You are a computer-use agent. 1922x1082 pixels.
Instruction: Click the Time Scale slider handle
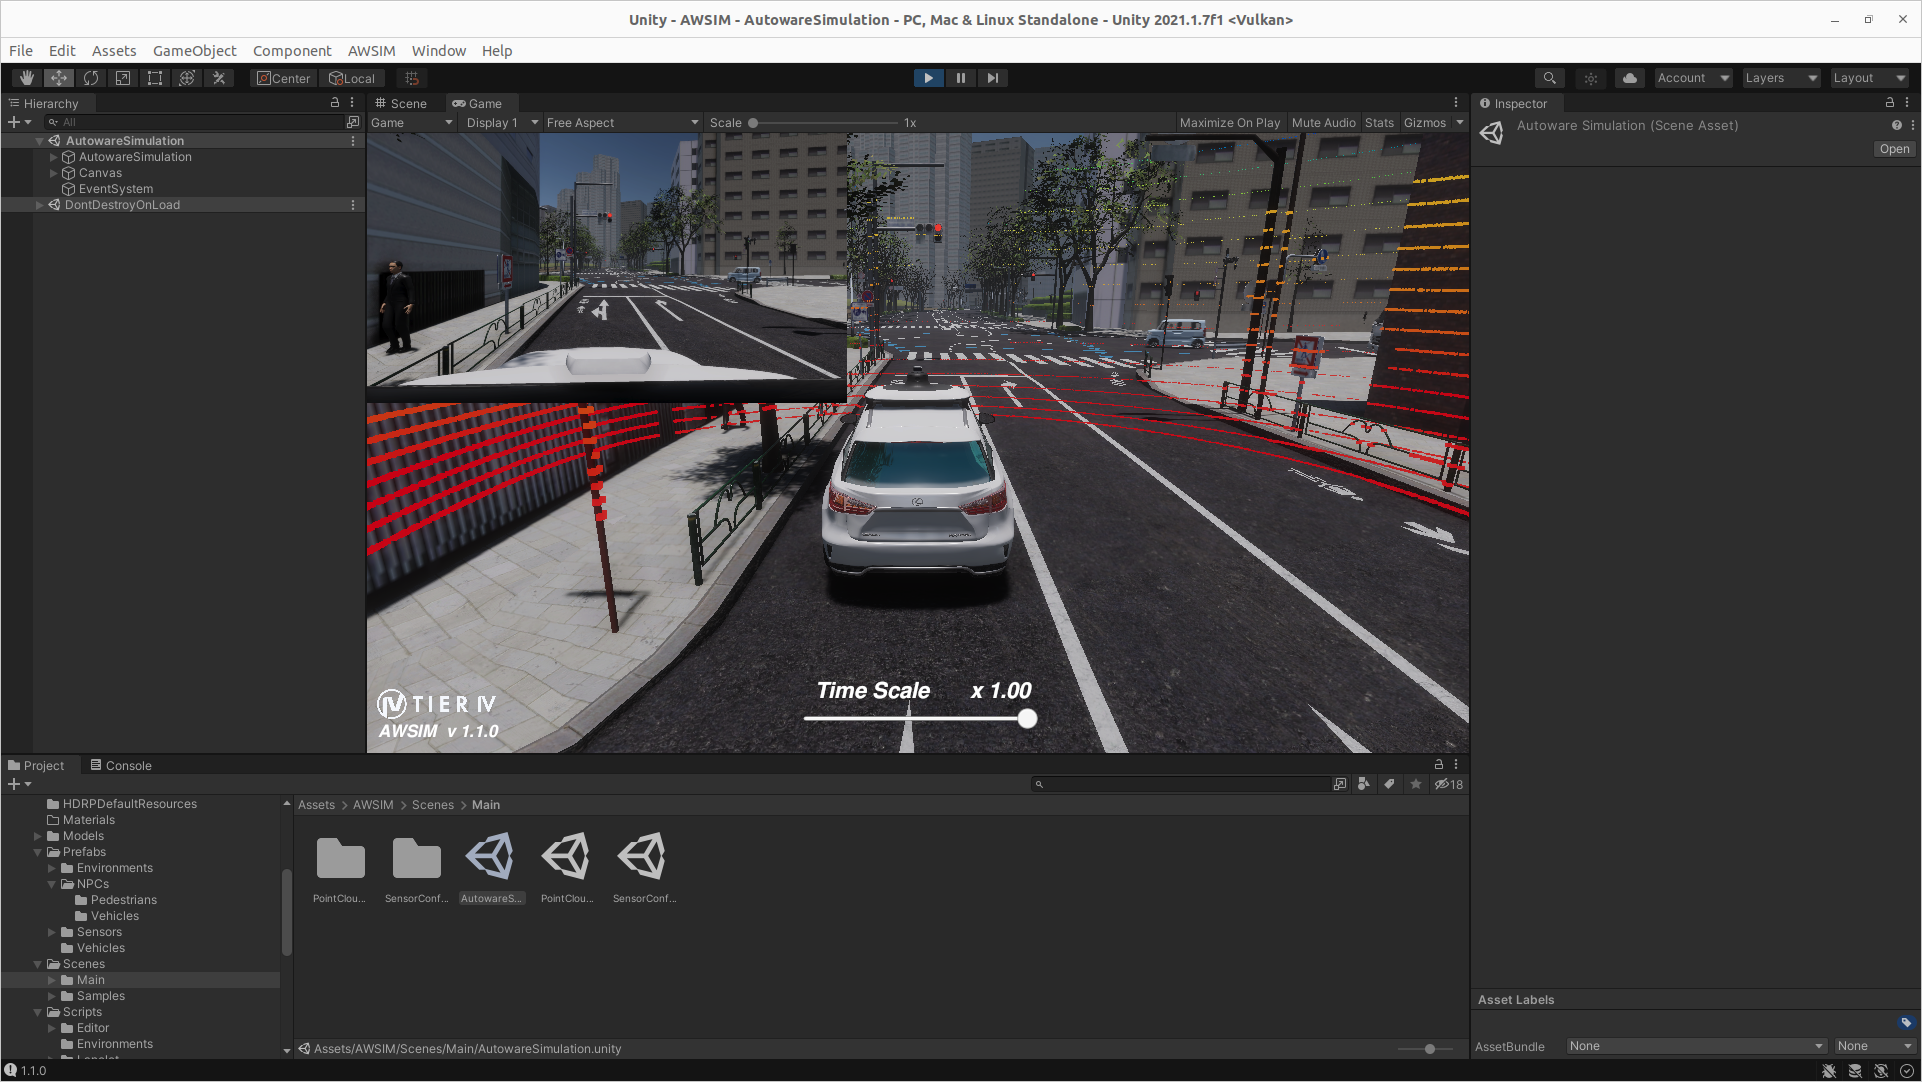tap(1027, 719)
